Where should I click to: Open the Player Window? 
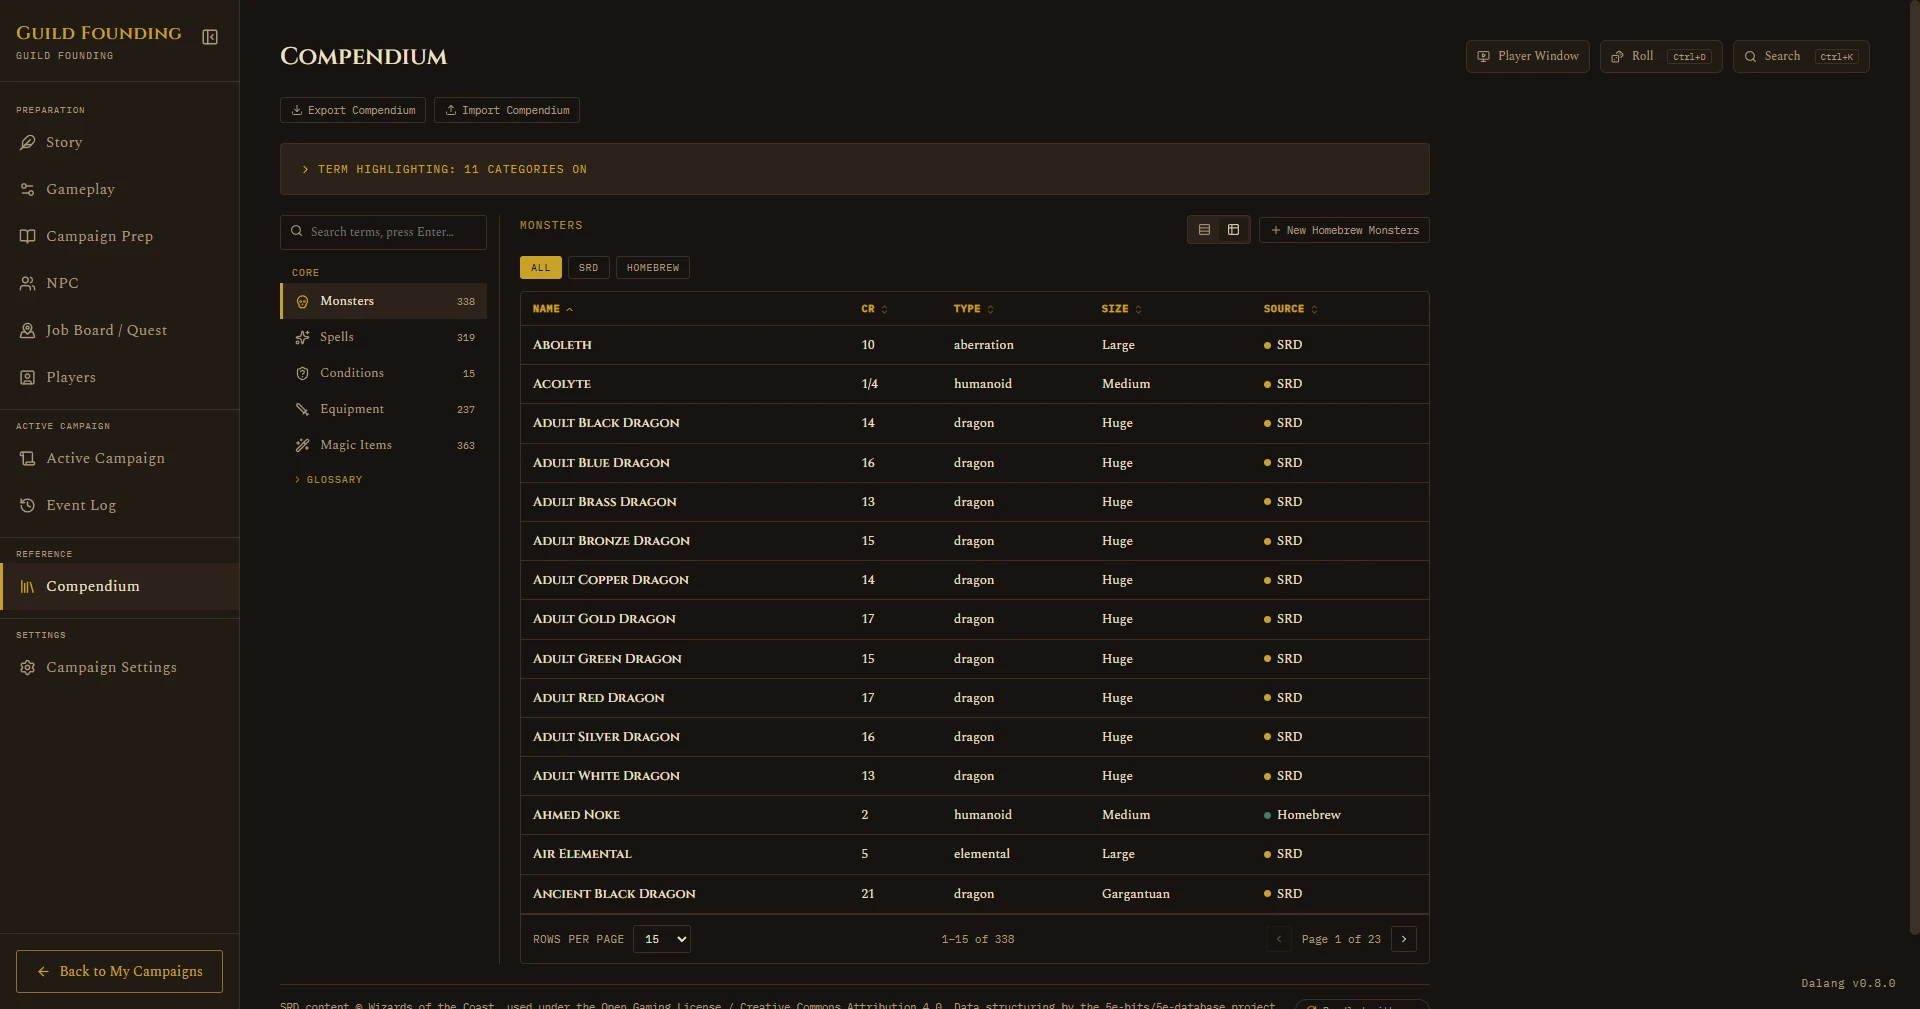(1528, 56)
